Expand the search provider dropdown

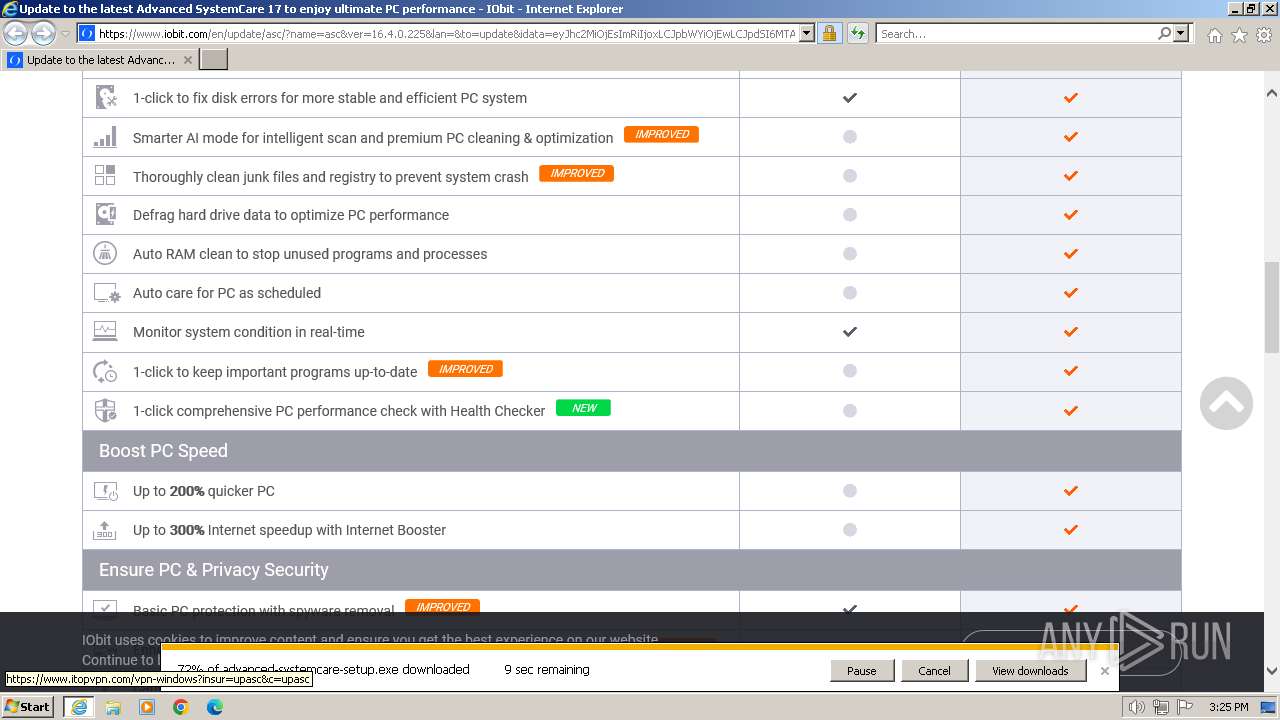tap(1181, 33)
